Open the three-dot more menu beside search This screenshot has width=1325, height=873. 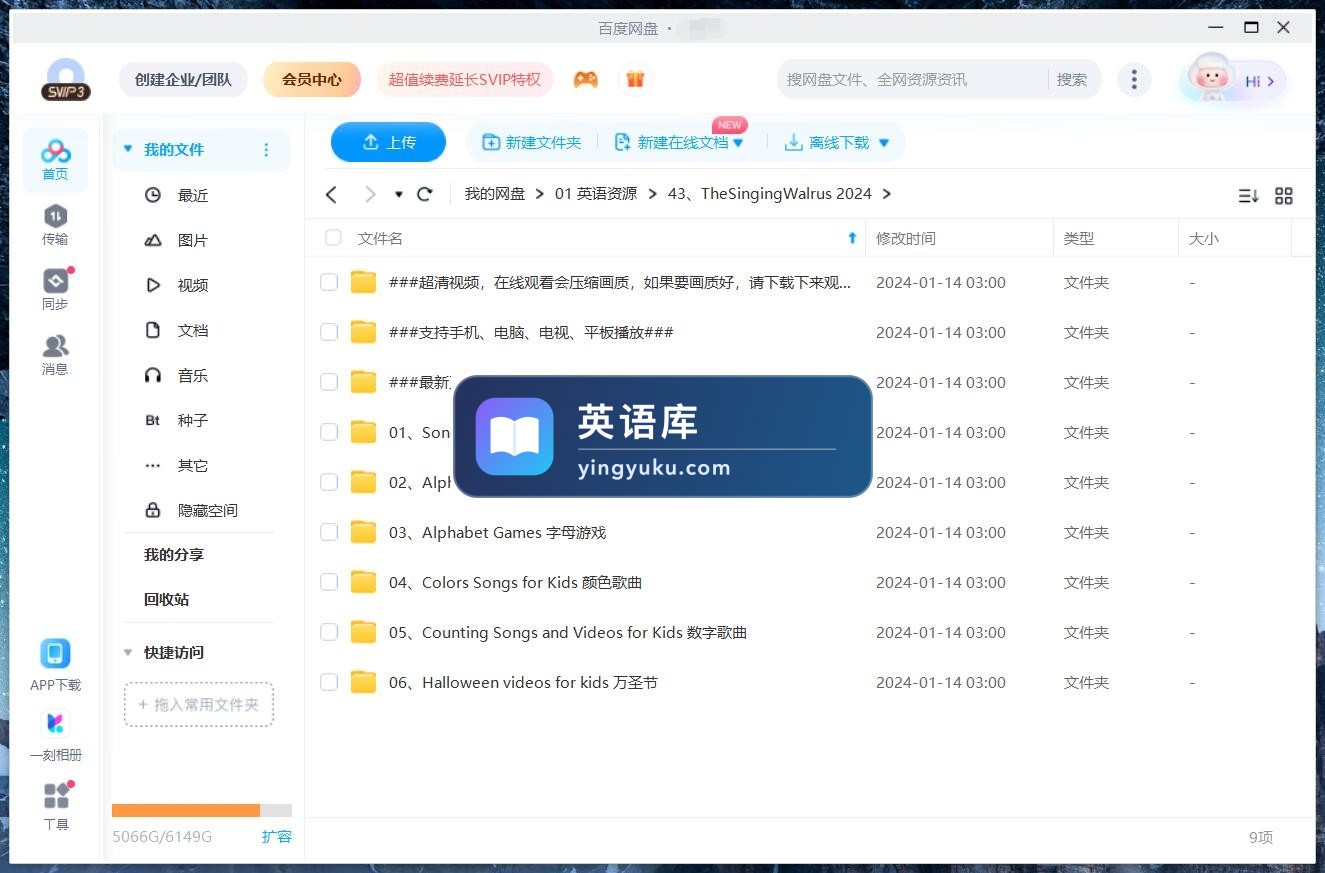coord(1133,79)
